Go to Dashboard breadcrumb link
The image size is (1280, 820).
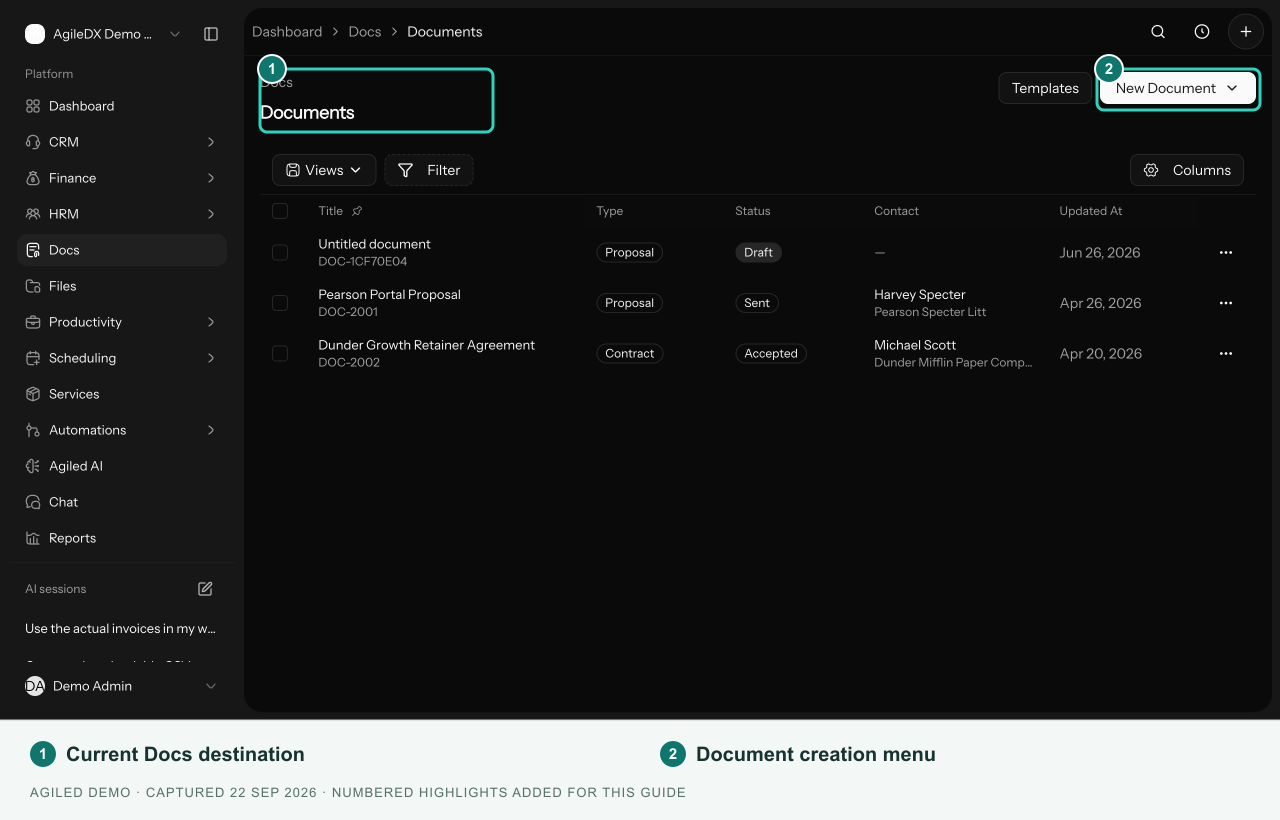[287, 32]
